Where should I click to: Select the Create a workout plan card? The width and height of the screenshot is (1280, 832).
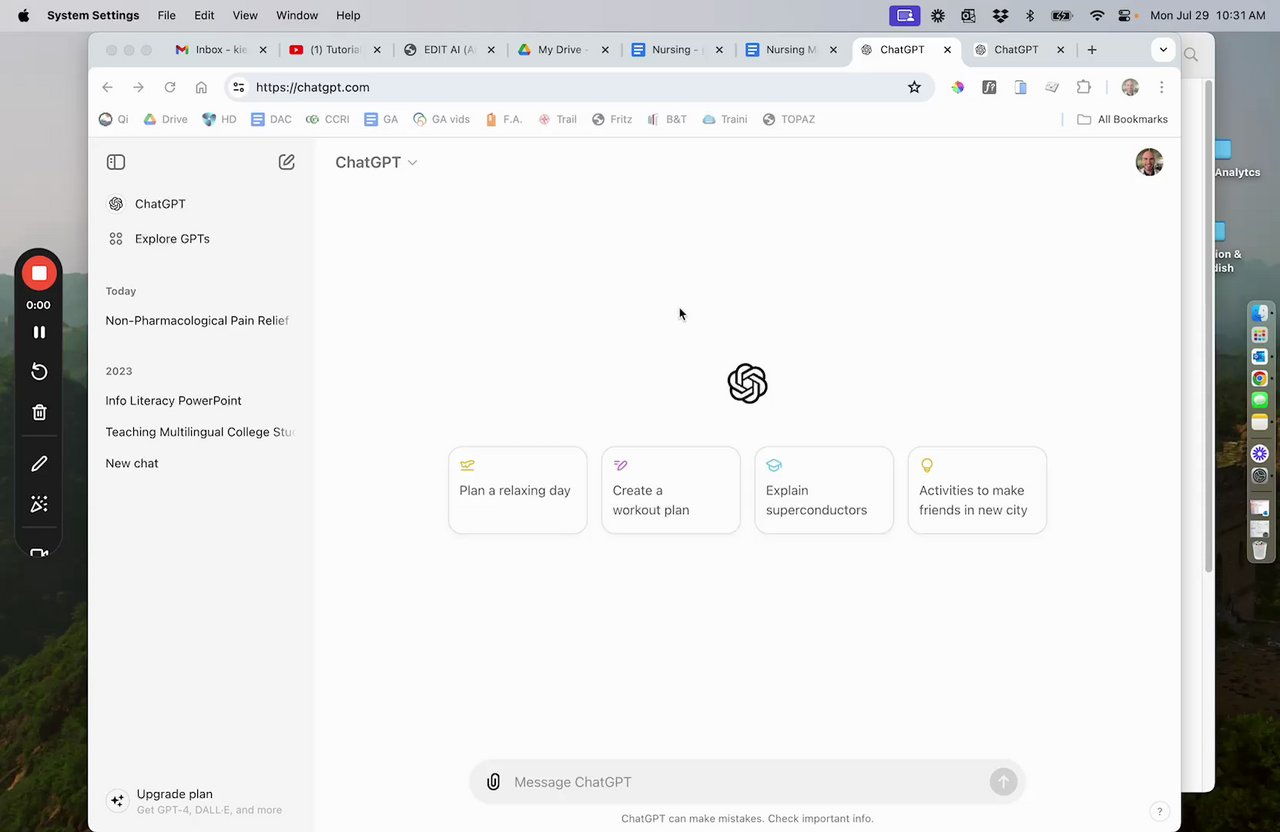click(671, 490)
